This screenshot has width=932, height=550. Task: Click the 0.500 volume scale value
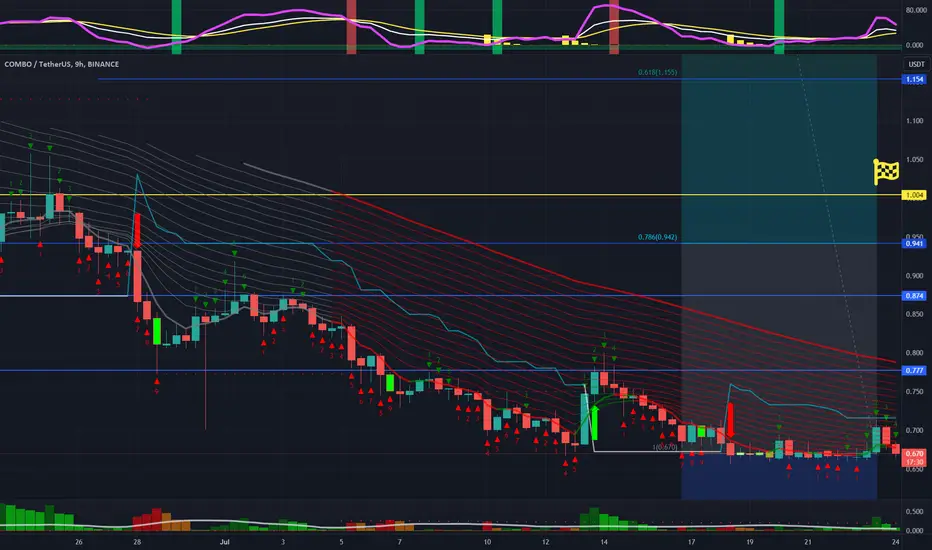click(x=914, y=511)
